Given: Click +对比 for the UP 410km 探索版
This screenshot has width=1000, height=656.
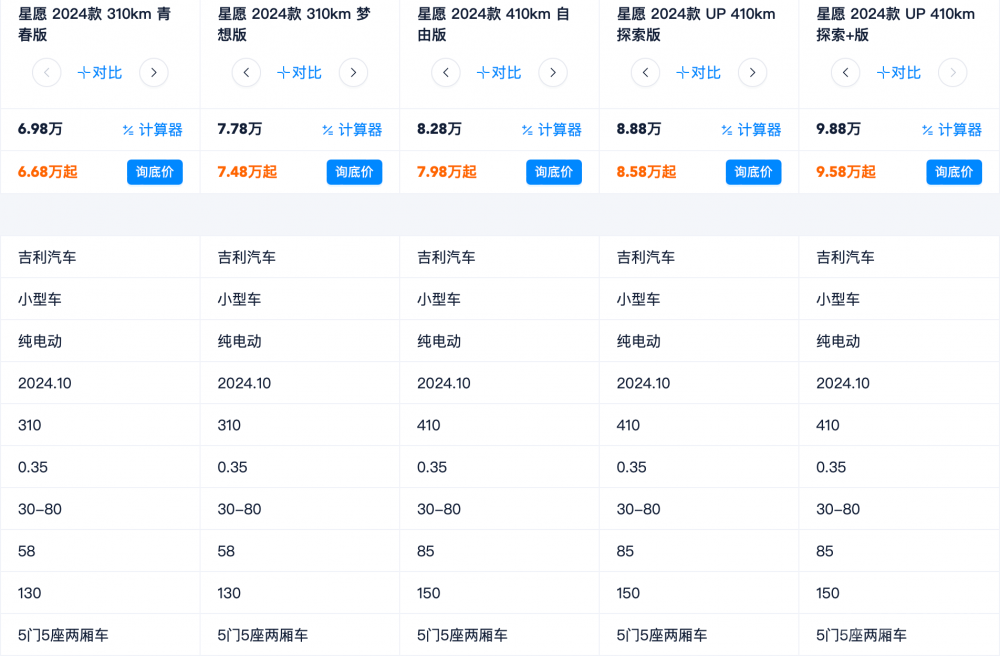Looking at the screenshot, I should click(x=699, y=73).
